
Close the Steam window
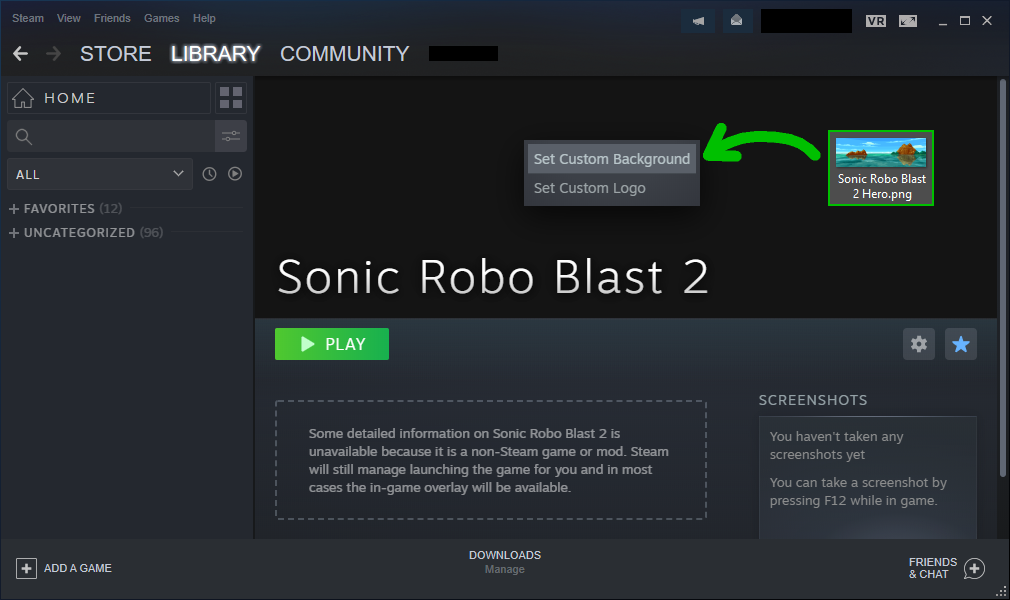pyautogui.click(x=987, y=21)
